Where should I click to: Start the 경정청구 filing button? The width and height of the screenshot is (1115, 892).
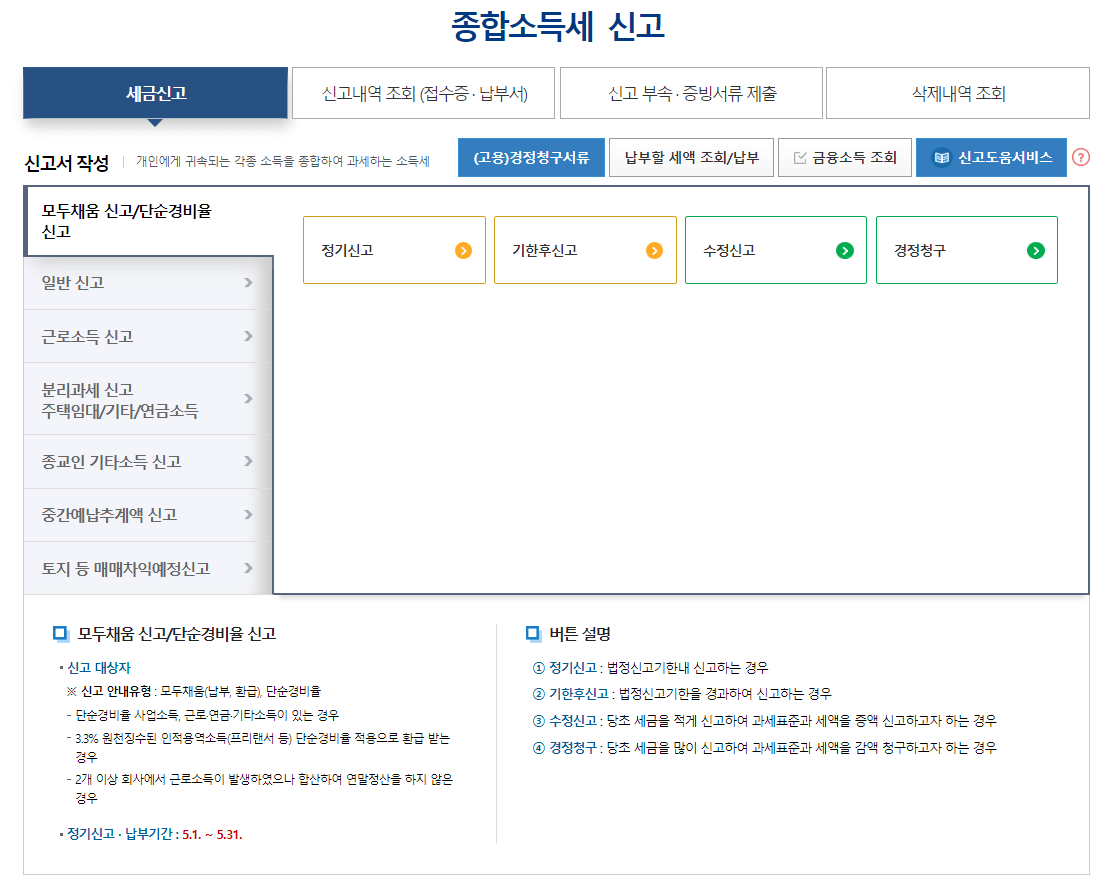[x=967, y=250]
